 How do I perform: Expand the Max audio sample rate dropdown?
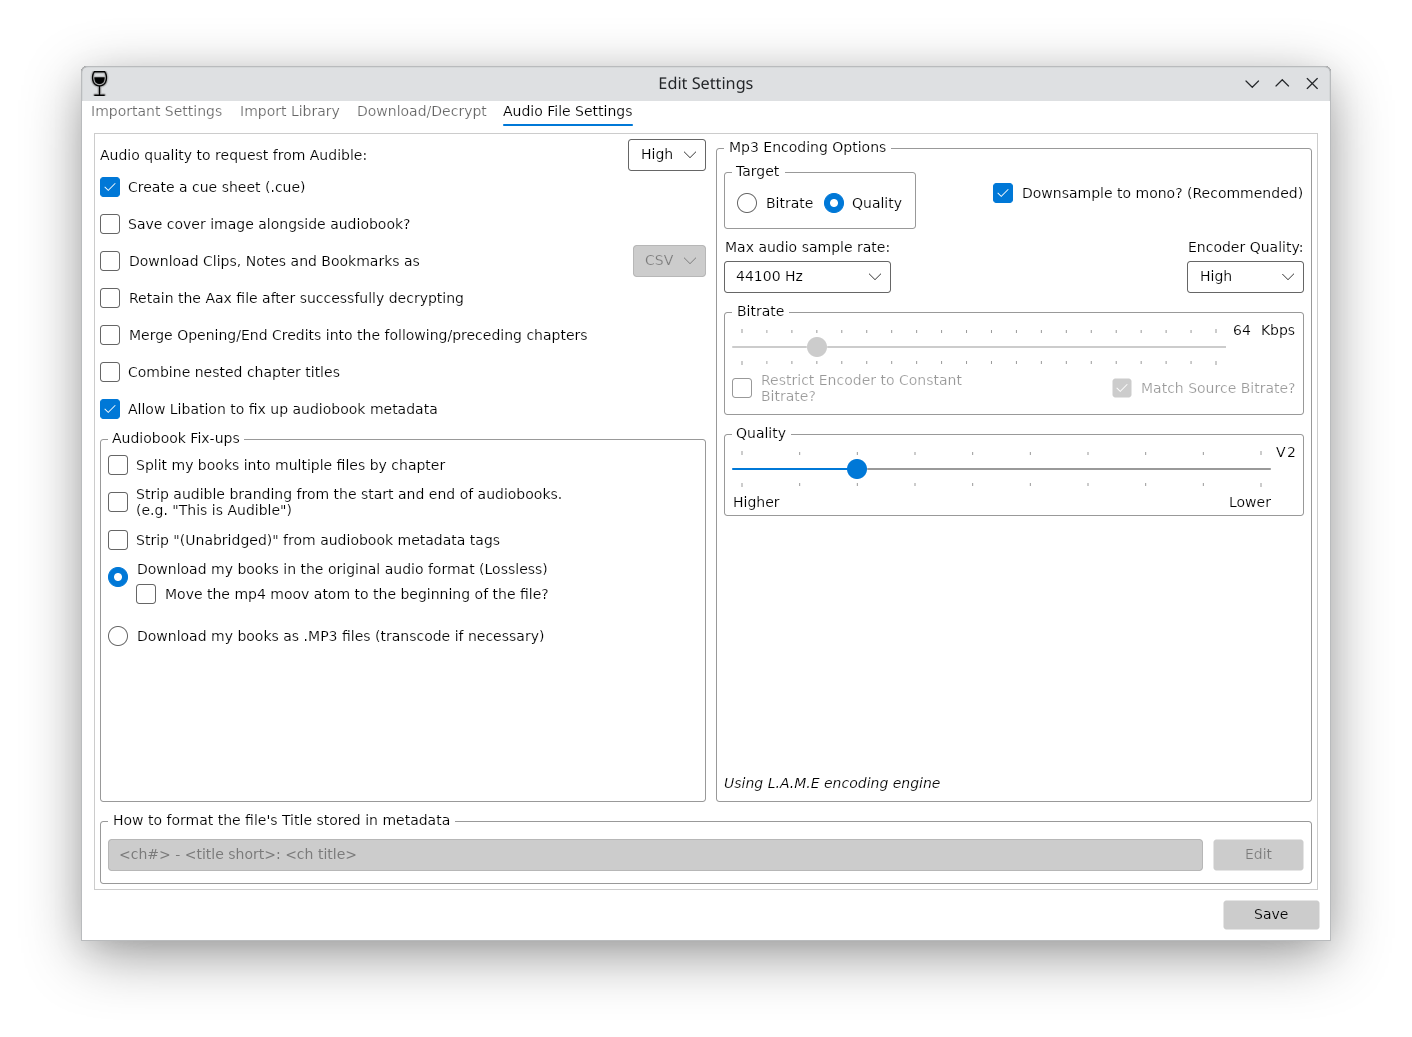(x=807, y=277)
